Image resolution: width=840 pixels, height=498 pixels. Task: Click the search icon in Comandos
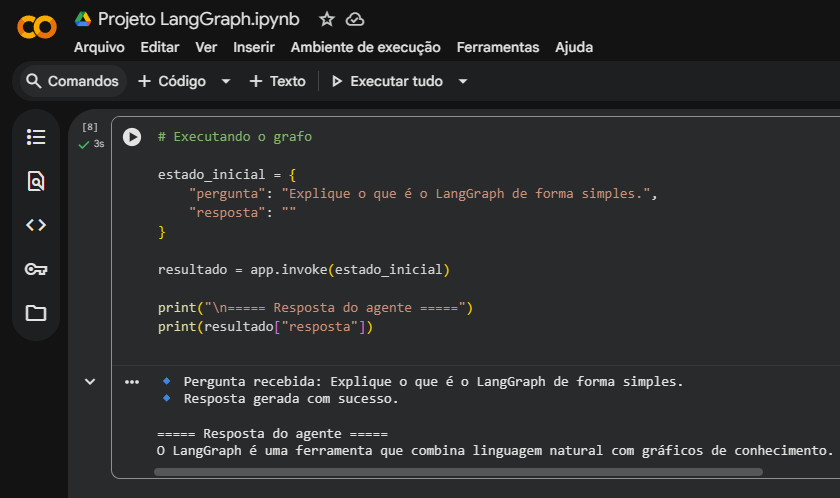[x=33, y=81]
